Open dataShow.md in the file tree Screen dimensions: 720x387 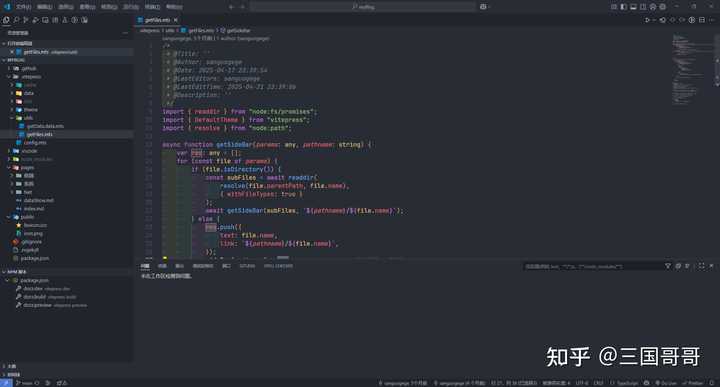[x=39, y=201]
